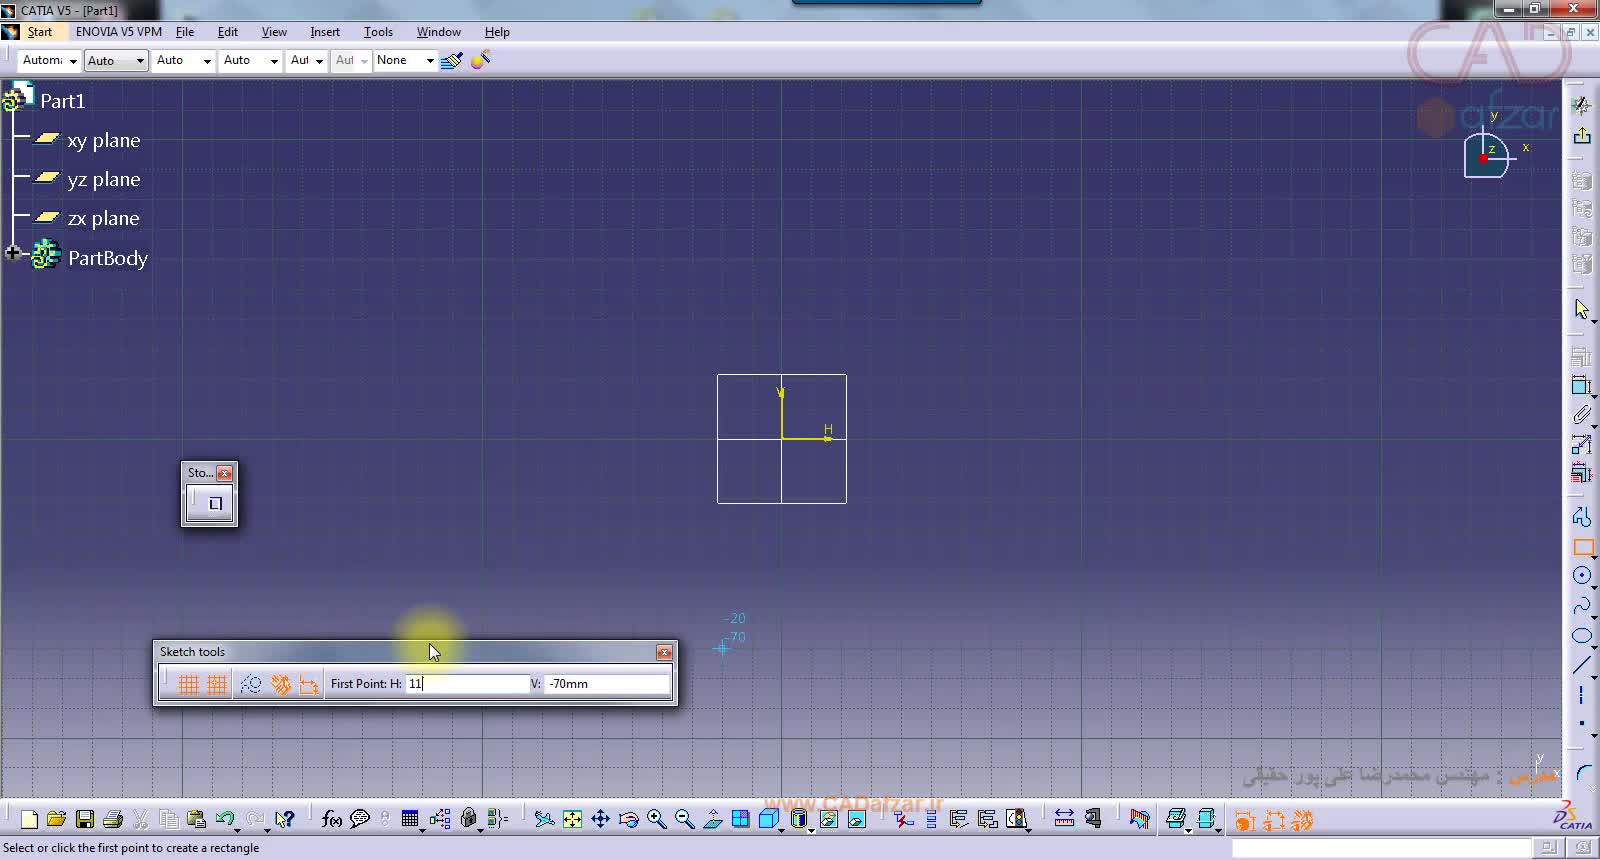Click the Fit All In view icon

(572, 820)
